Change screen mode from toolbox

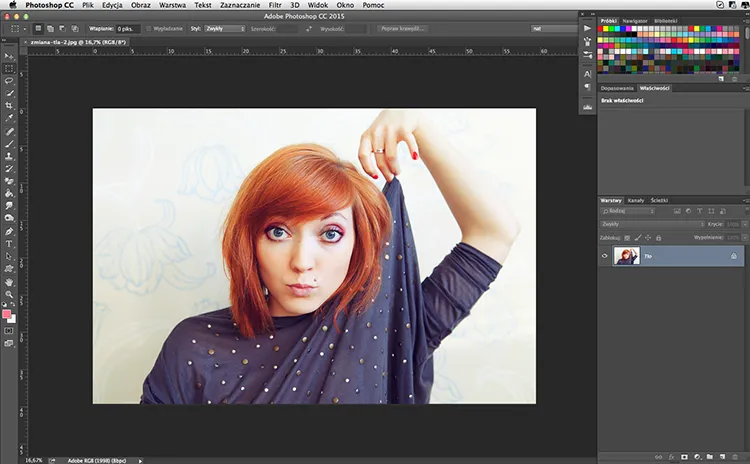click(x=9, y=343)
